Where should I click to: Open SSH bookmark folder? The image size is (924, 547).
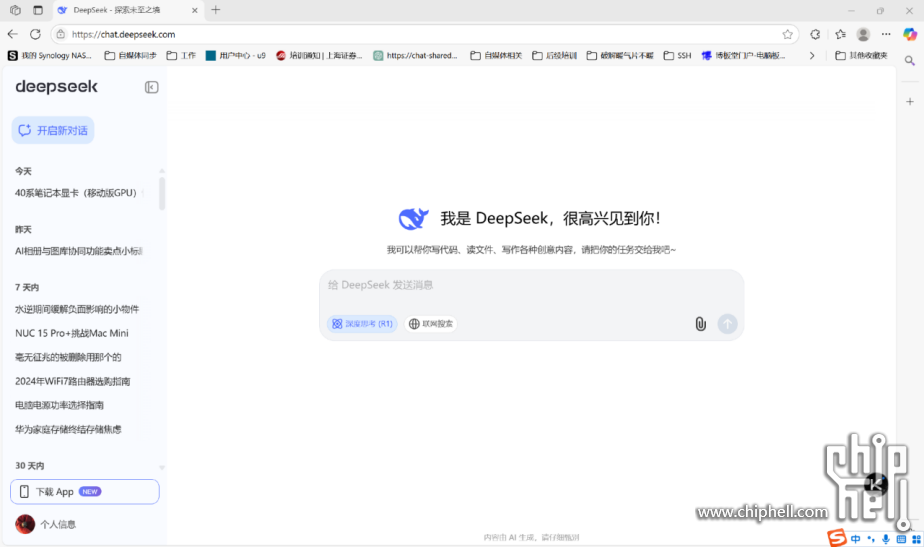677,55
